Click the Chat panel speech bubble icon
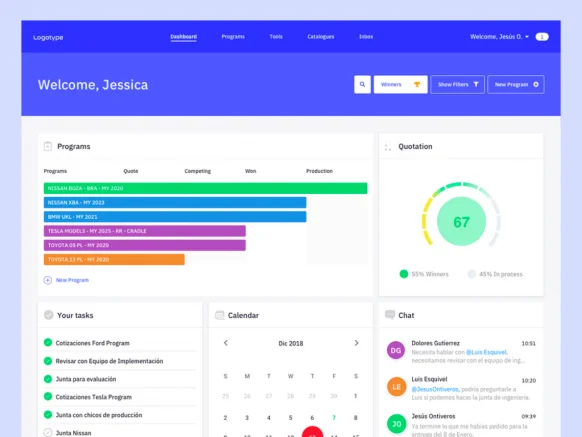The image size is (582, 437). click(x=390, y=315)
